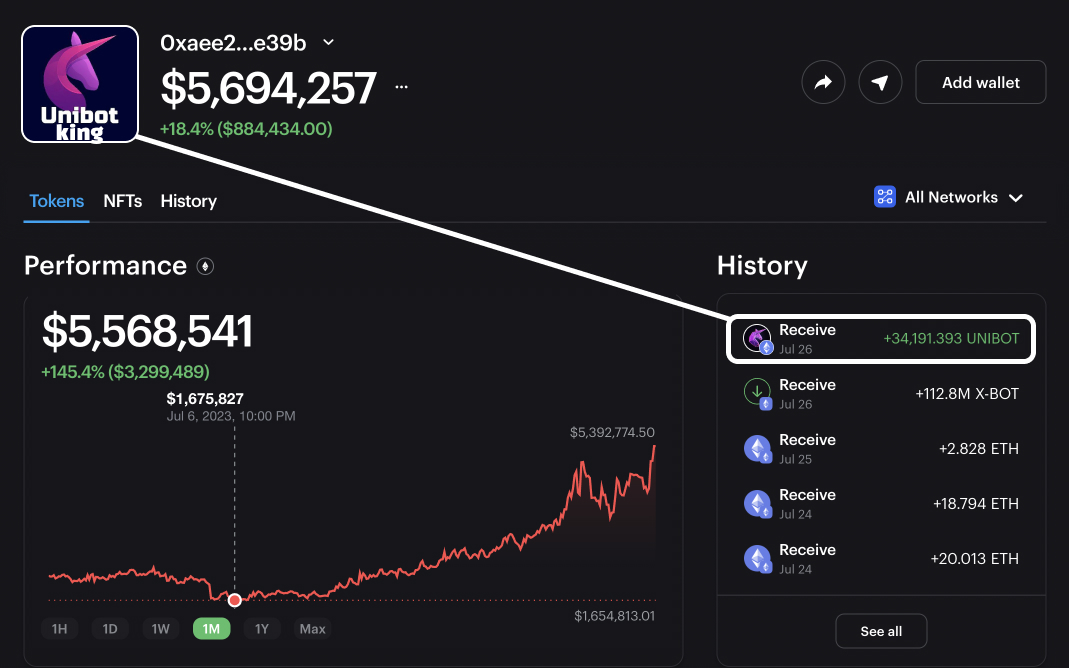
Task: Click the $1,654,813.01 chart low label
Action: 614,616
